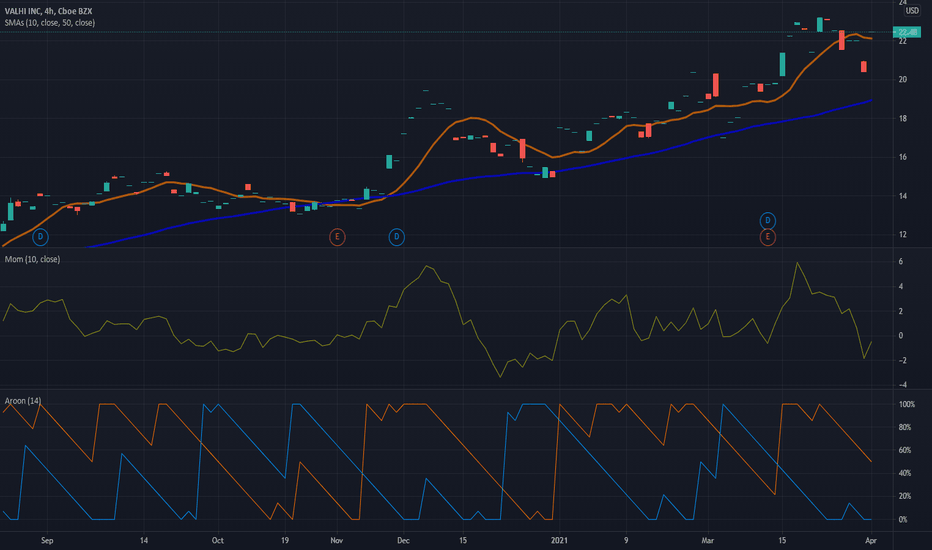The image size is (932, 550).
Task: Click the 40% Aroon axis label
Action: [x=905, y=474]
